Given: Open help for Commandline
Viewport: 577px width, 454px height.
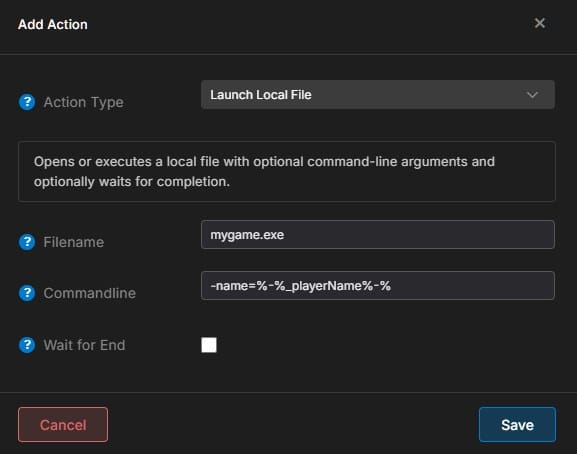Looking at the screenshot, I should [27, 293].
